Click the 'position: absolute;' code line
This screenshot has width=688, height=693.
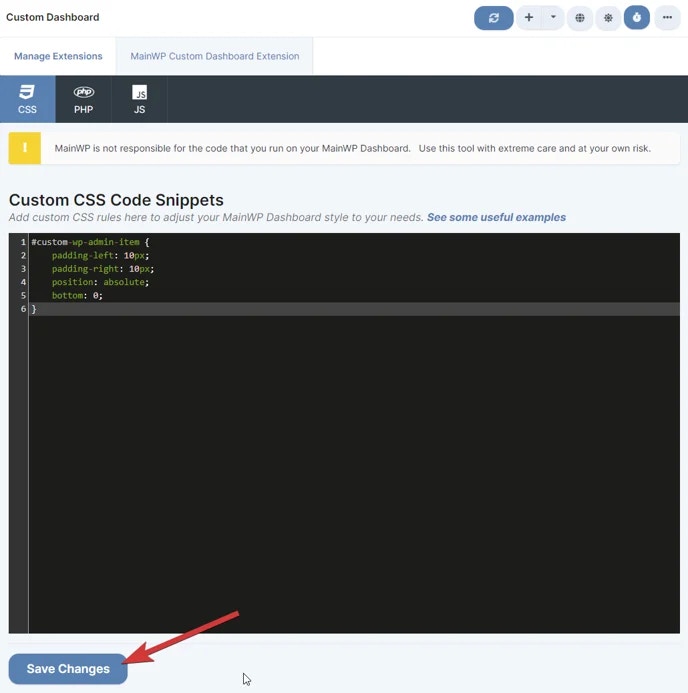(x=100, y=282)
